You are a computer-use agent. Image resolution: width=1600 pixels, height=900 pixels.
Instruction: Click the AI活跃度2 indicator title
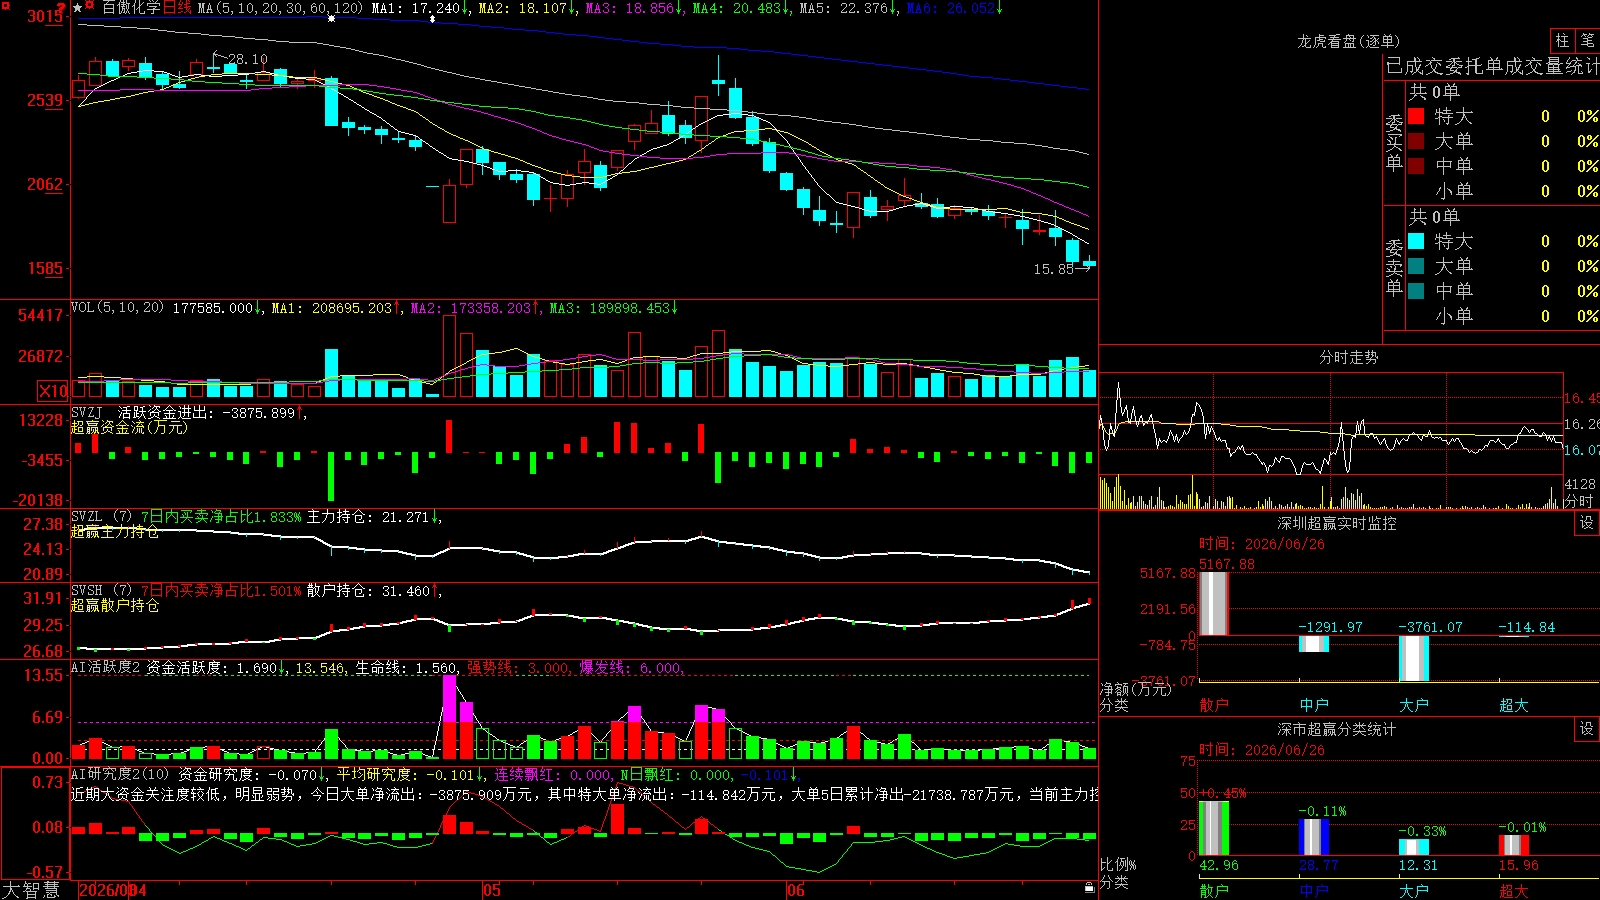[x=105, y=667]
